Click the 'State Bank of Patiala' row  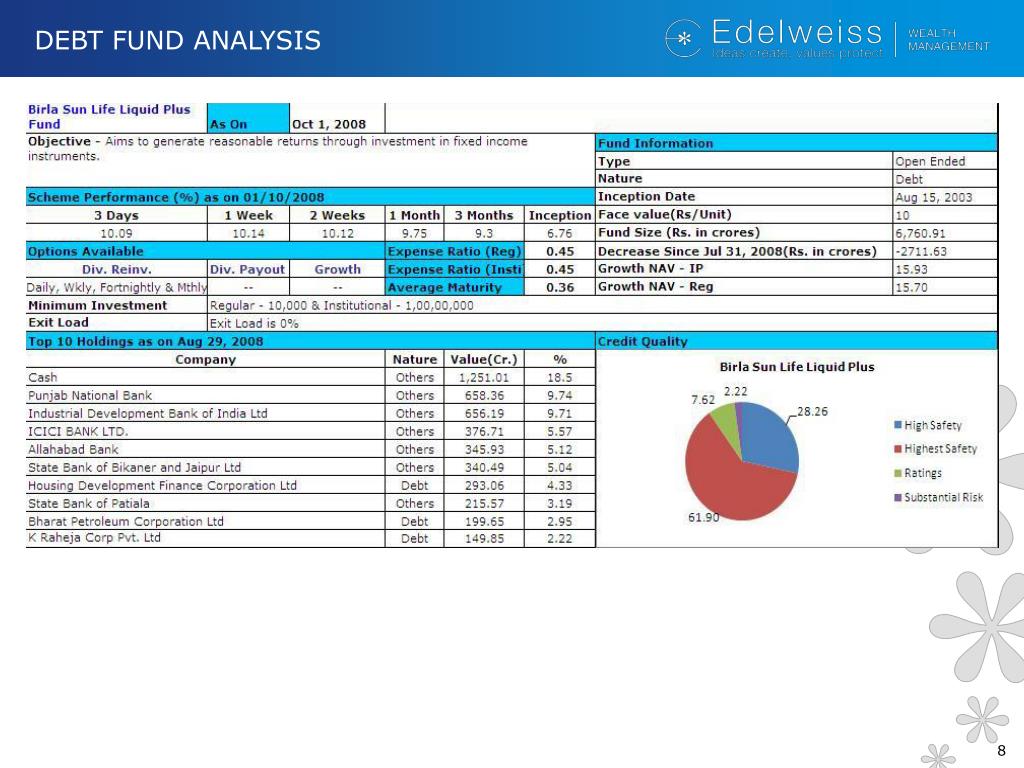point(311,504)
